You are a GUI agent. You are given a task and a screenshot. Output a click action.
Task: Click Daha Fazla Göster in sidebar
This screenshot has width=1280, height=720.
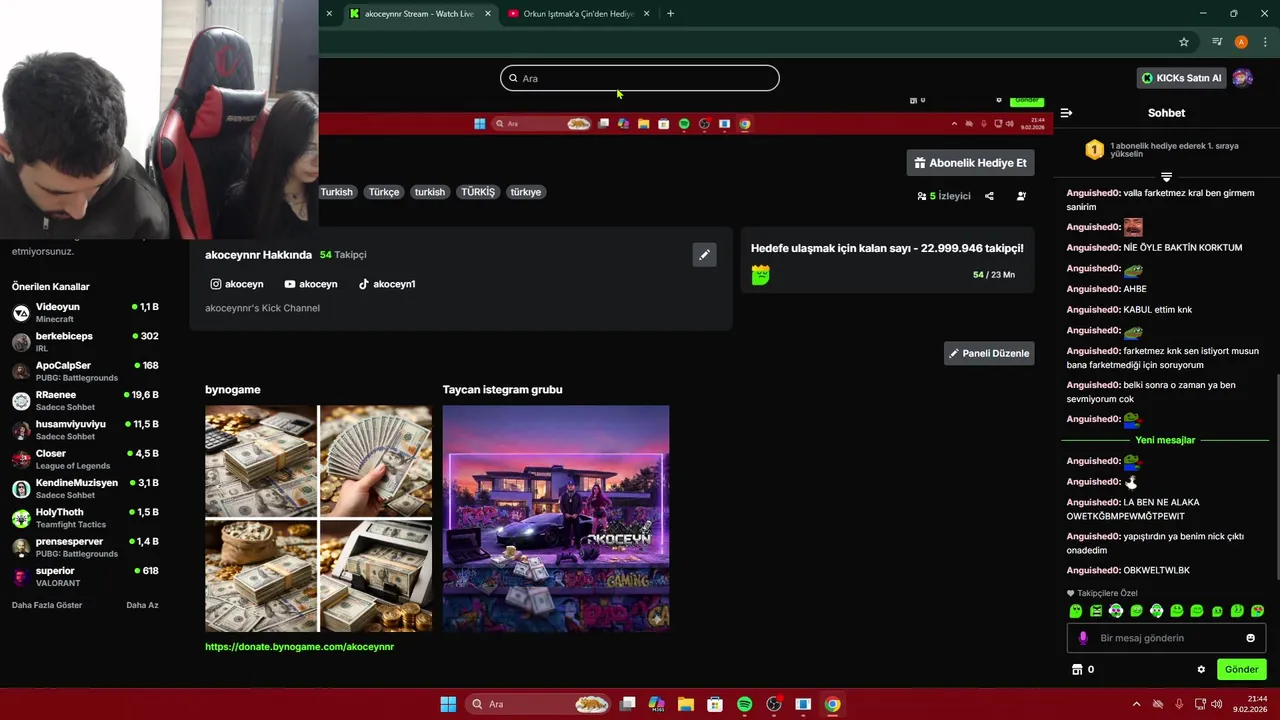(x=47, y=605)
